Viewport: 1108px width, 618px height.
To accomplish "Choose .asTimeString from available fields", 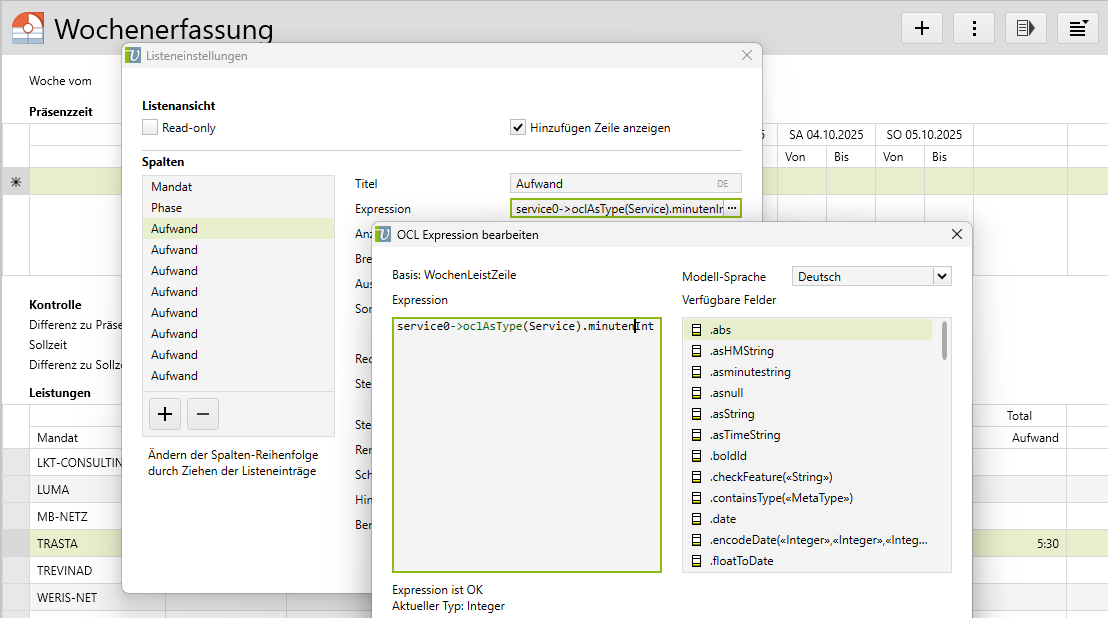I will 745,435.
